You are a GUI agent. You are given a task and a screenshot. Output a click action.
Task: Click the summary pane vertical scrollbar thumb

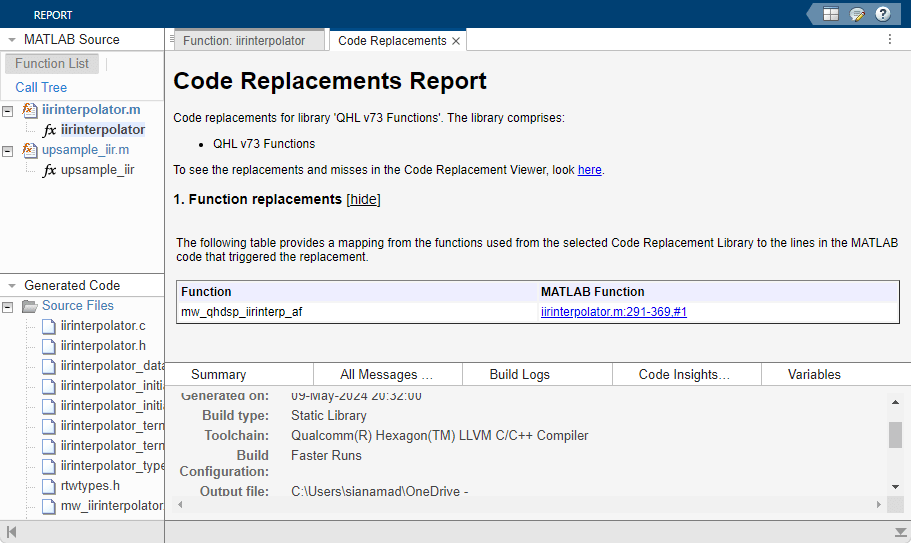895,434
